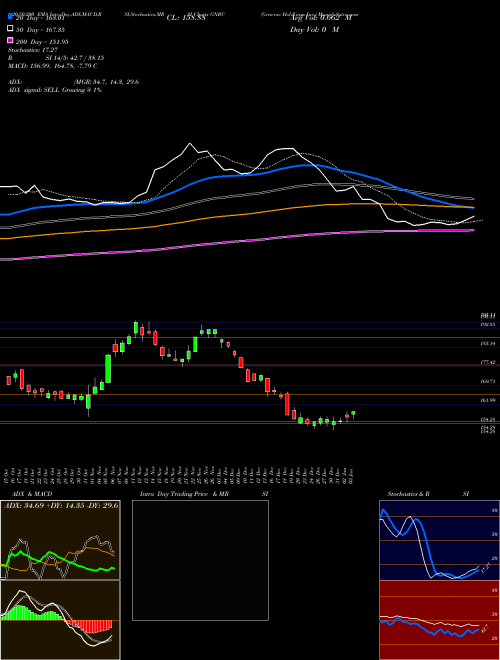The width and height of the screenshot is (500, 660).
Task: Open the blue Stochastics chart panel
Action: point(439,540)
